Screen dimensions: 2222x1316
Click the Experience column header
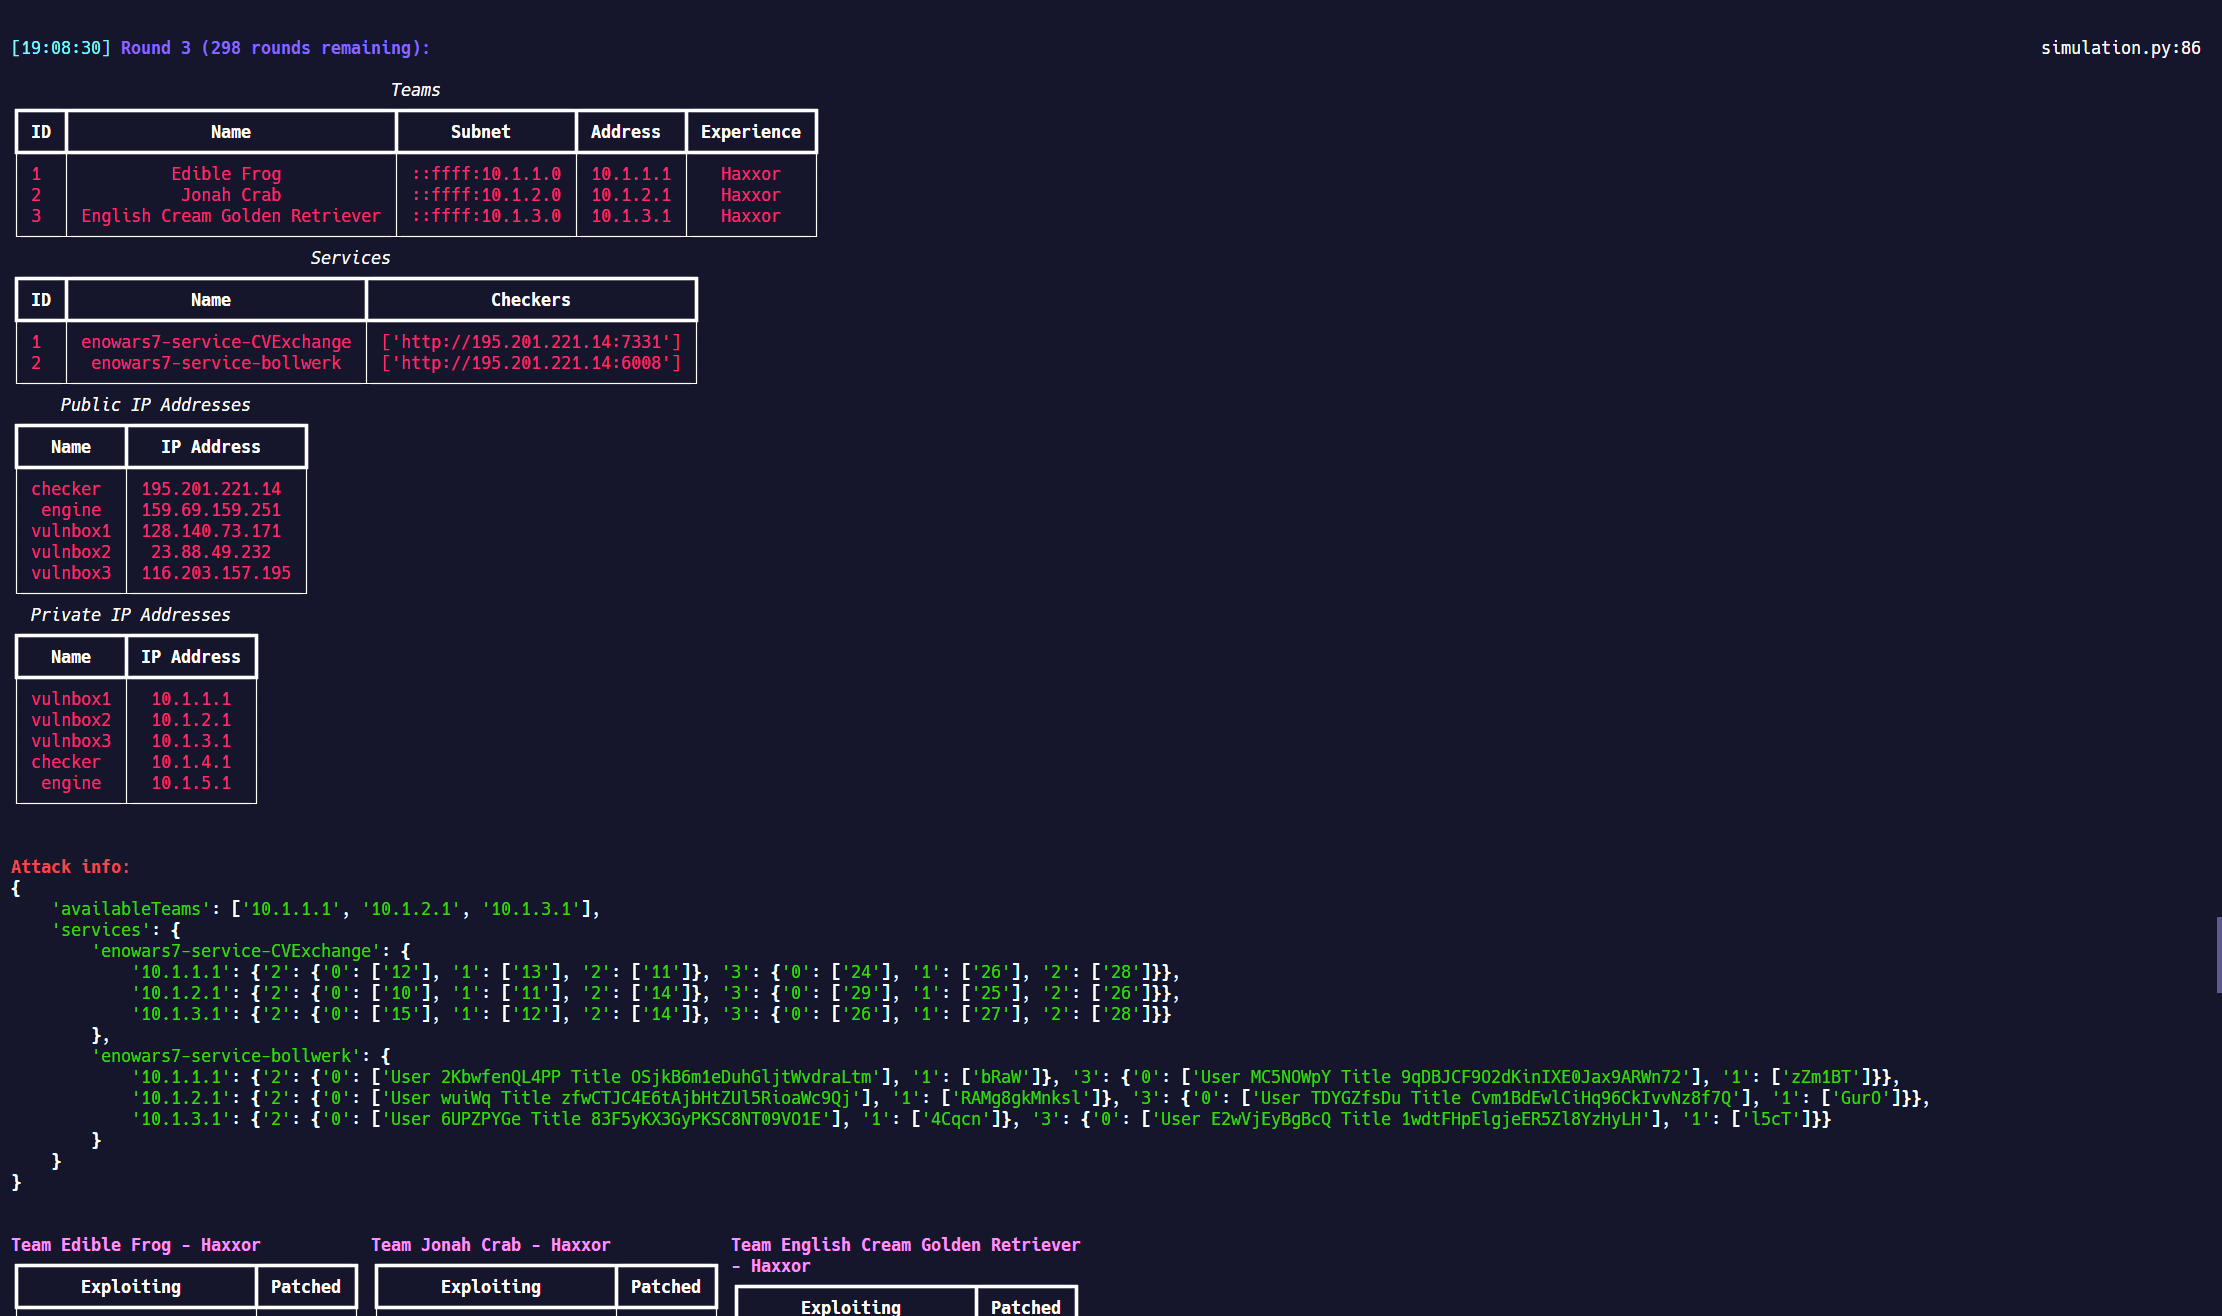[x=751, y=131]
